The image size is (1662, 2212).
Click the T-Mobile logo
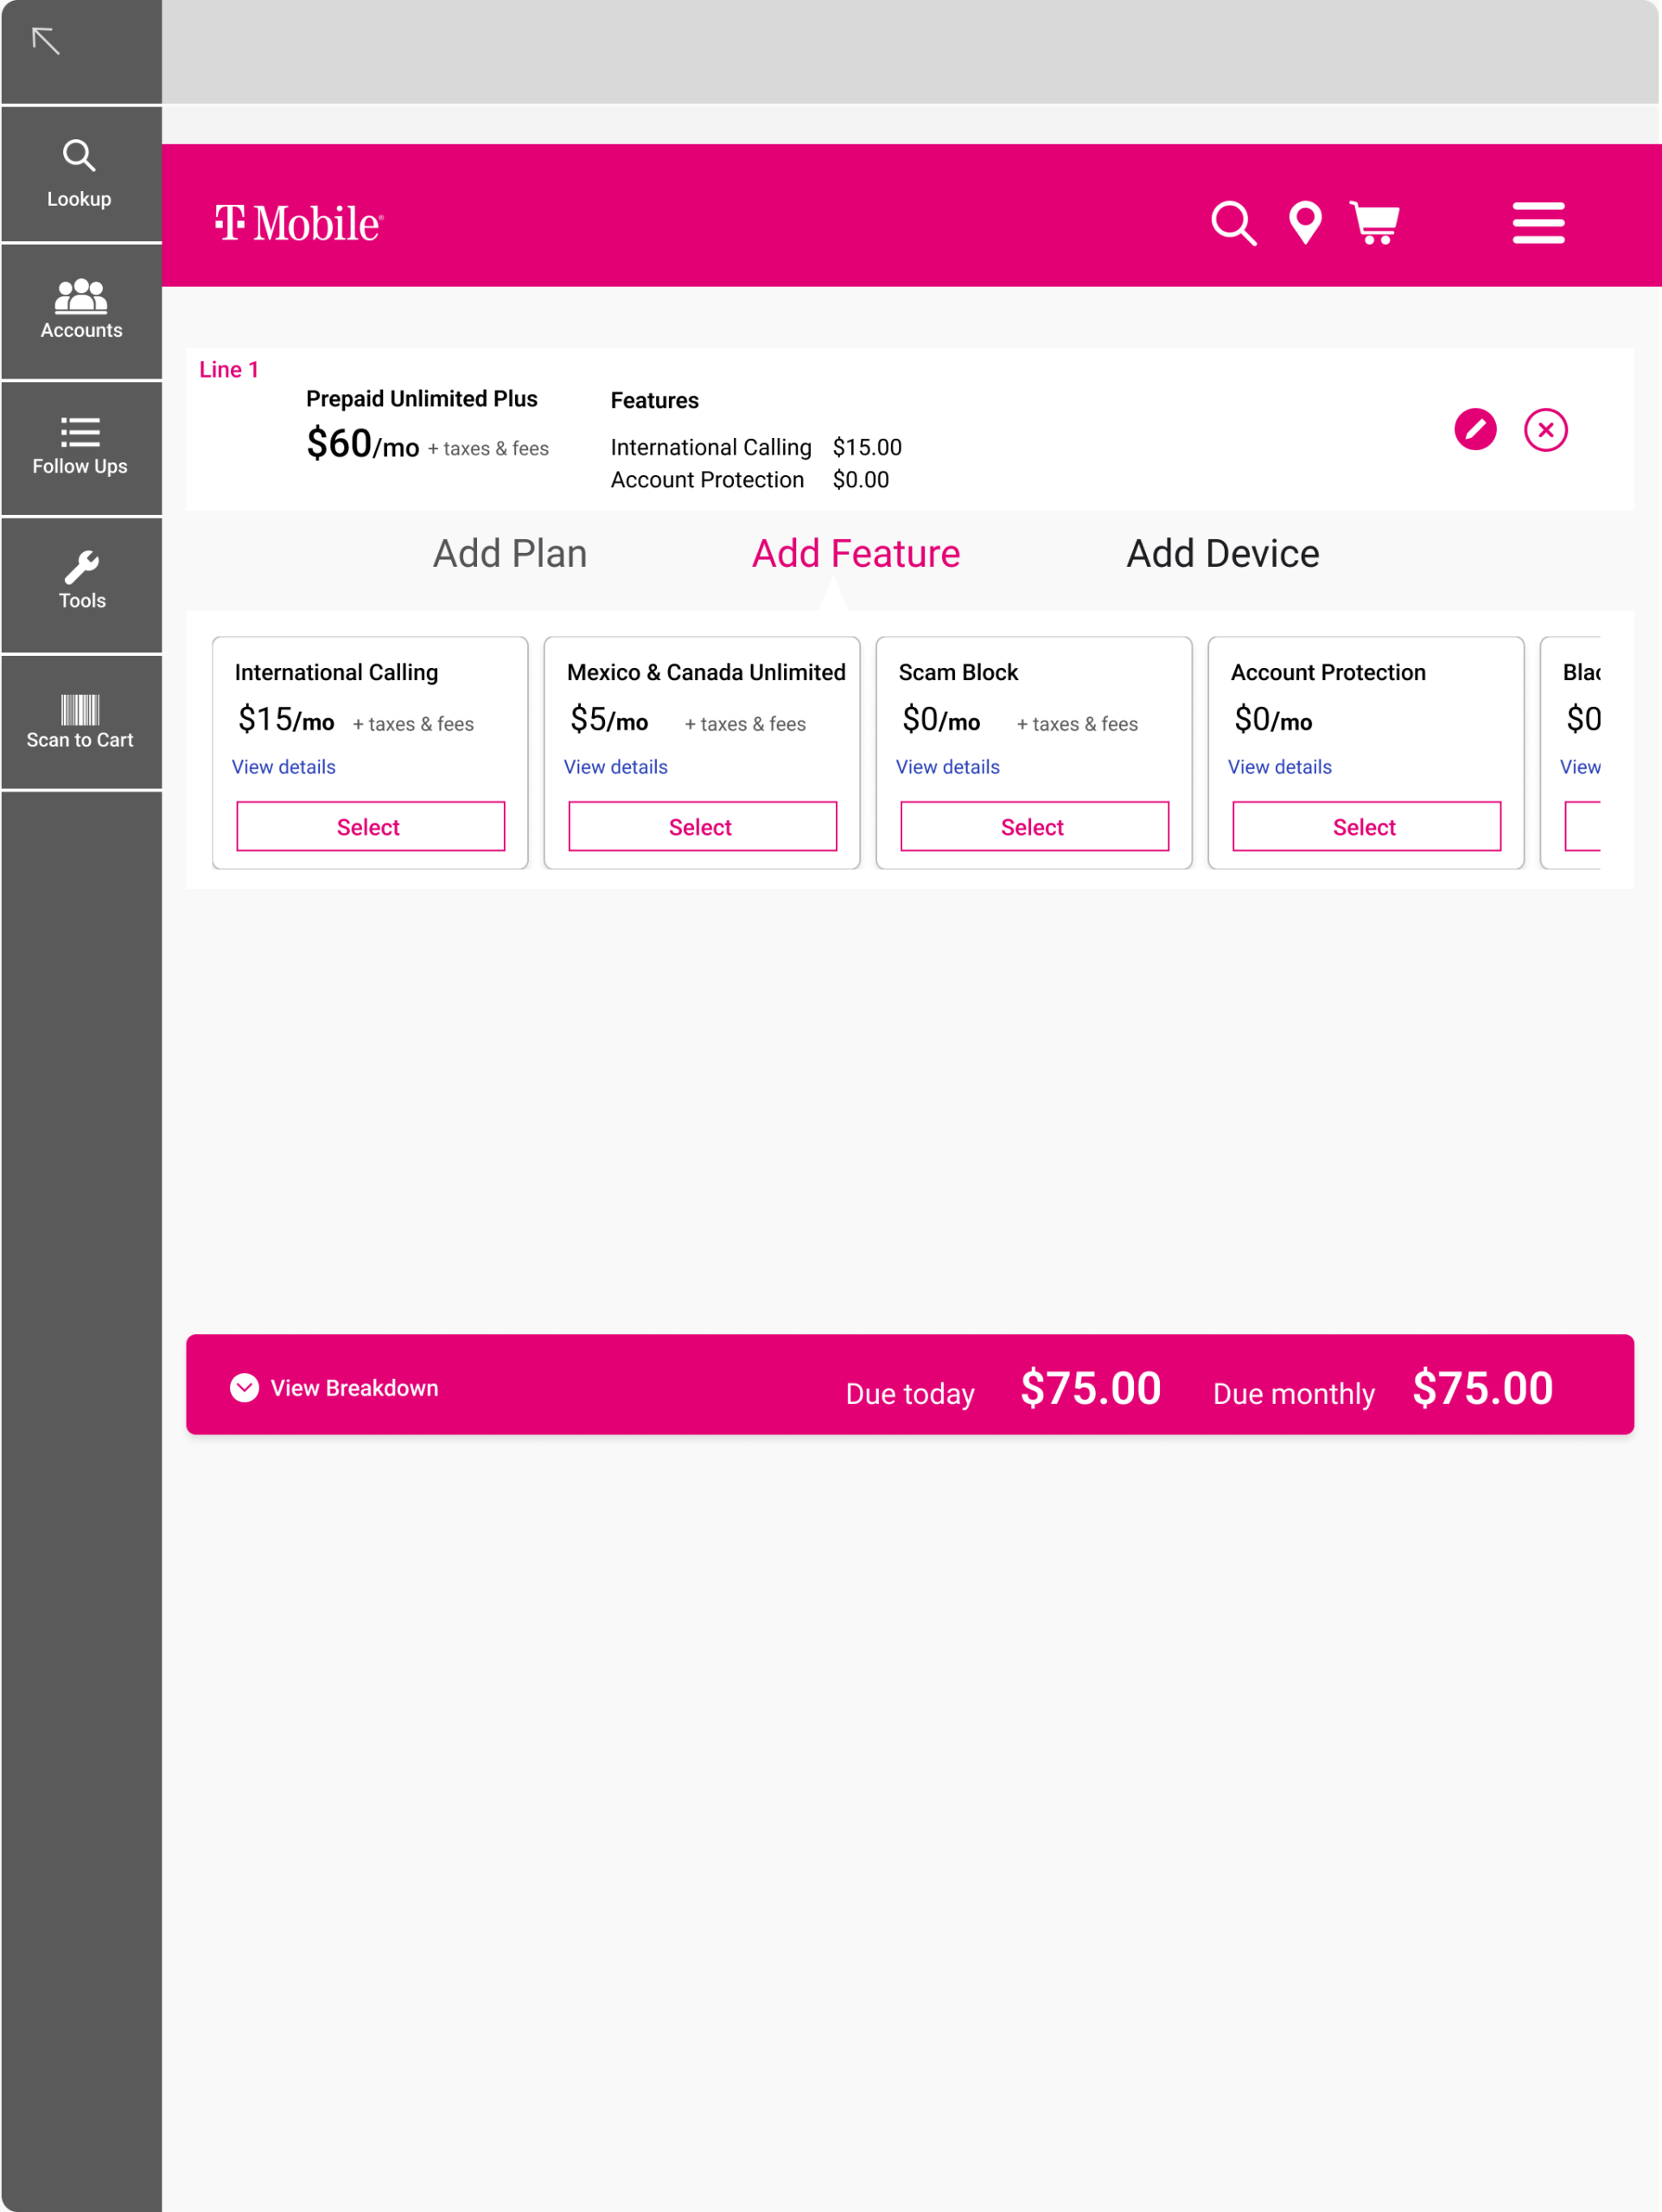pos(298,222)
